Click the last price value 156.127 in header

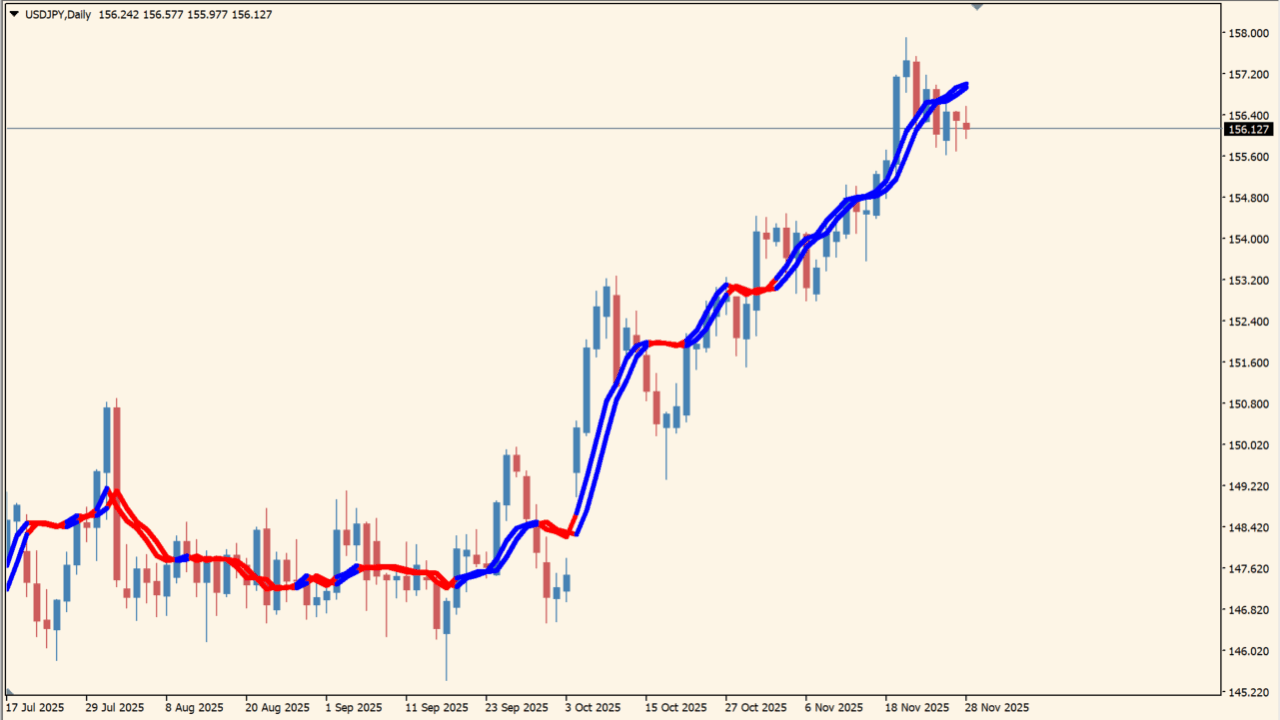click(x=252, y=14)
